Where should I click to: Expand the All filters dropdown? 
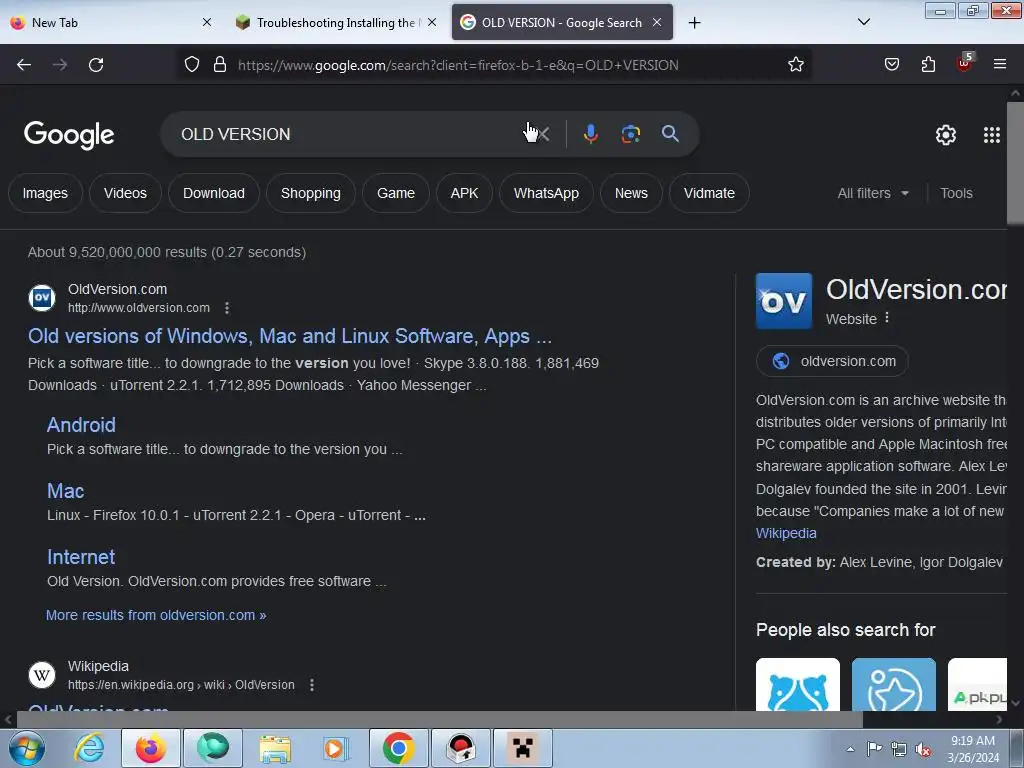[873, 193]
